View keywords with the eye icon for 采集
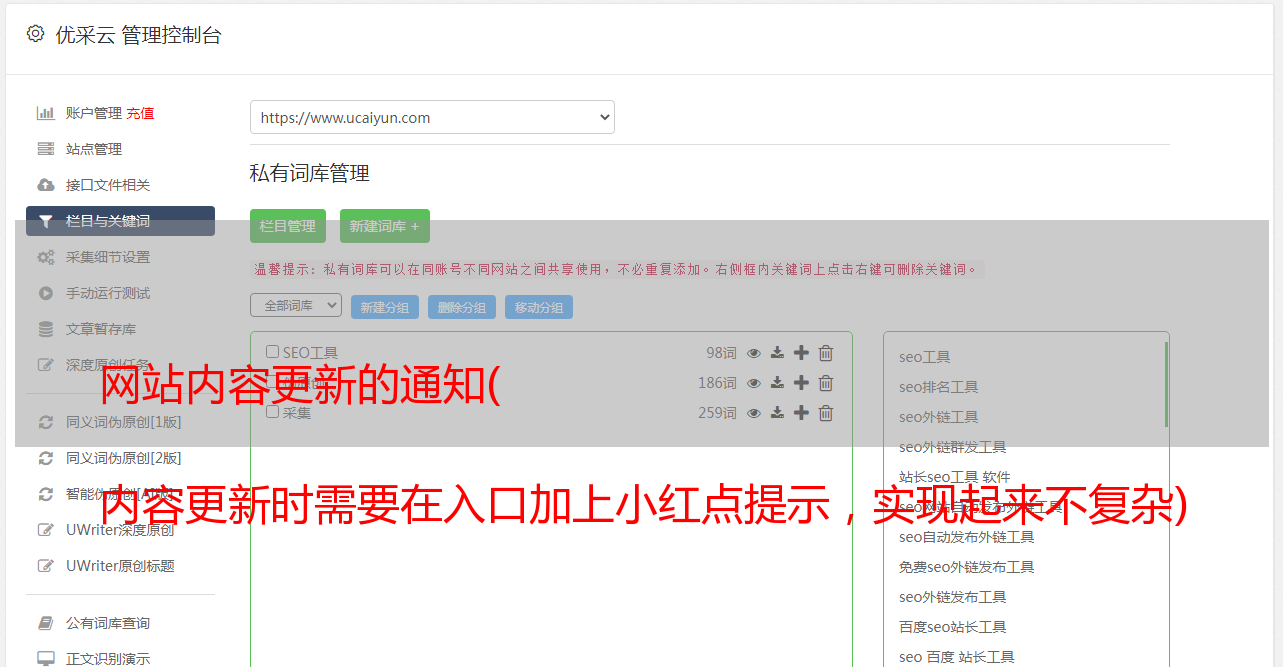Image resolution: width=1283 pixels, height=667 pixels. (x=754, y=413)
